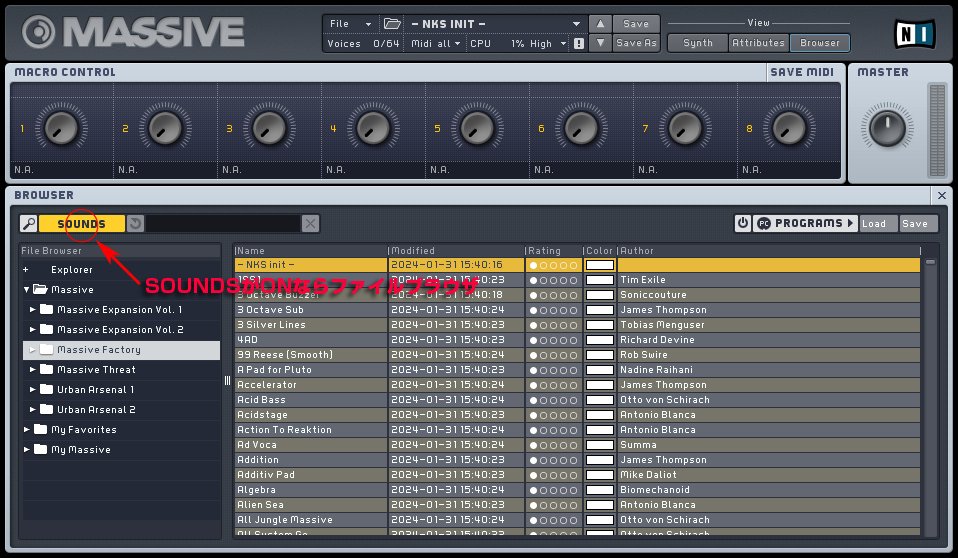This screenshot has height=558, width=958.
Task: Click the refresh icon next to SOUNDS
Action: point(135,224)
